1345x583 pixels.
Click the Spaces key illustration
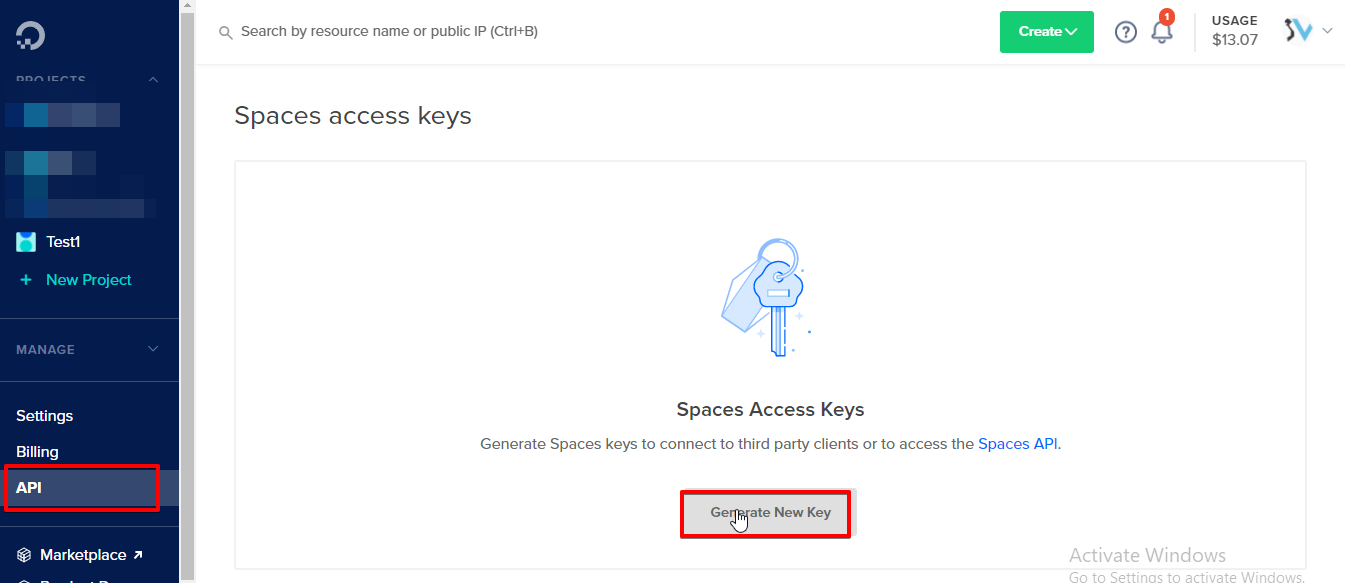pyautogui.click(x=765, y=297)
